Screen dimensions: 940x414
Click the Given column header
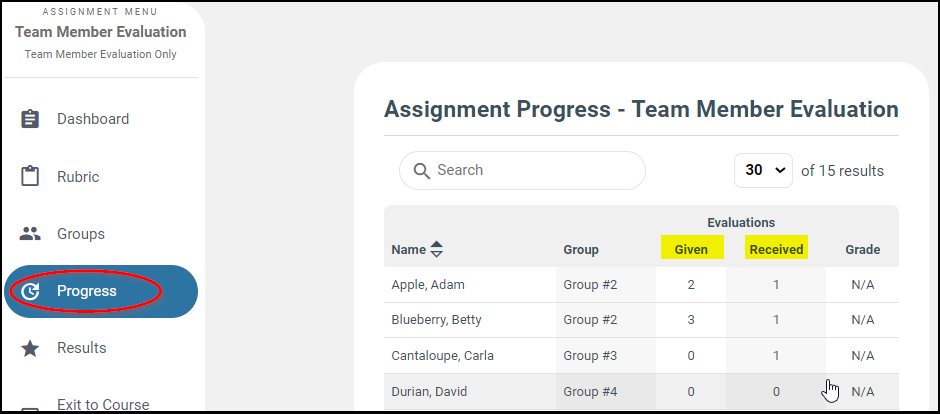tap(691, 249)
